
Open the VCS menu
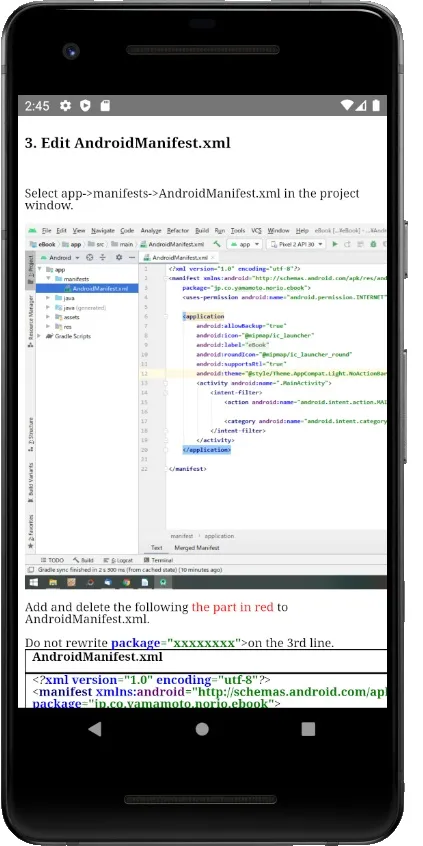pos(256,230)
